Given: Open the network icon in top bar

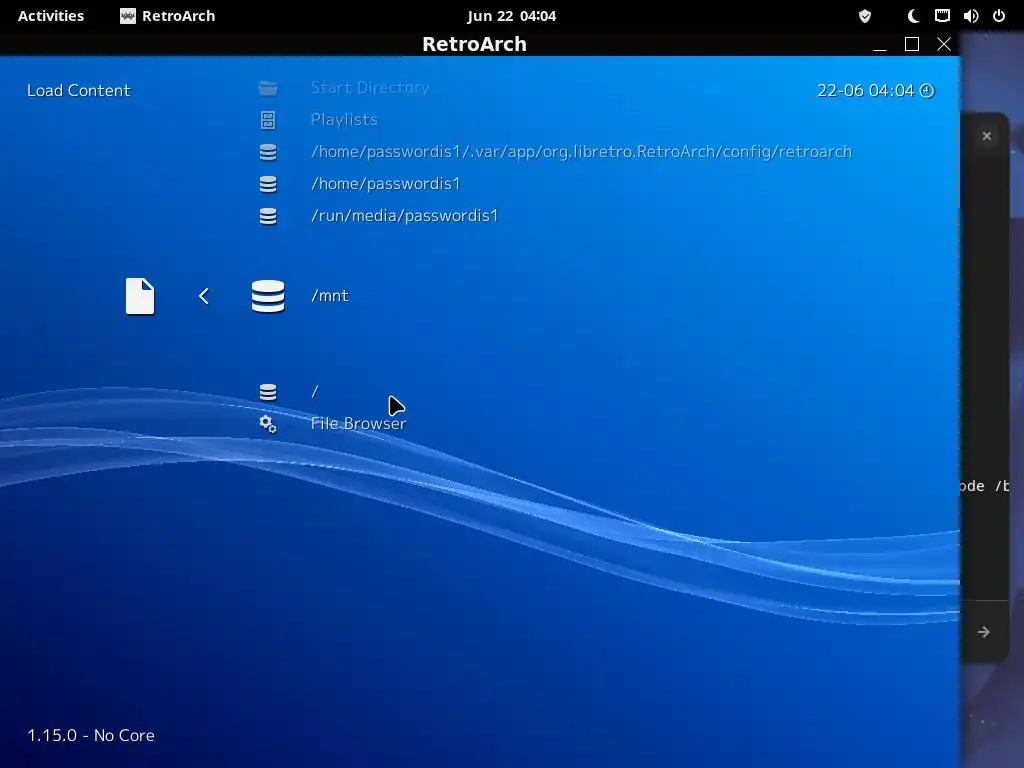Looking at the screenshot, I should [x=942, y=16].
